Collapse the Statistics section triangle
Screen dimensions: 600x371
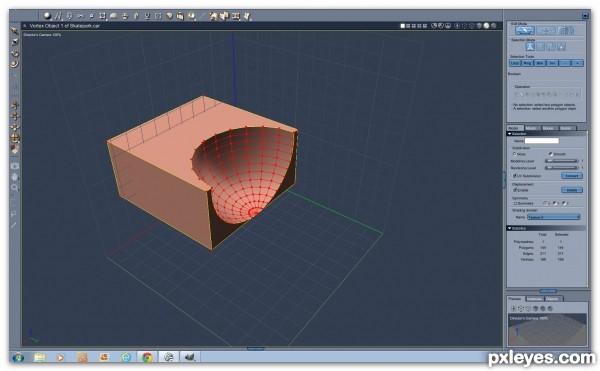click(x=510, y=228)
